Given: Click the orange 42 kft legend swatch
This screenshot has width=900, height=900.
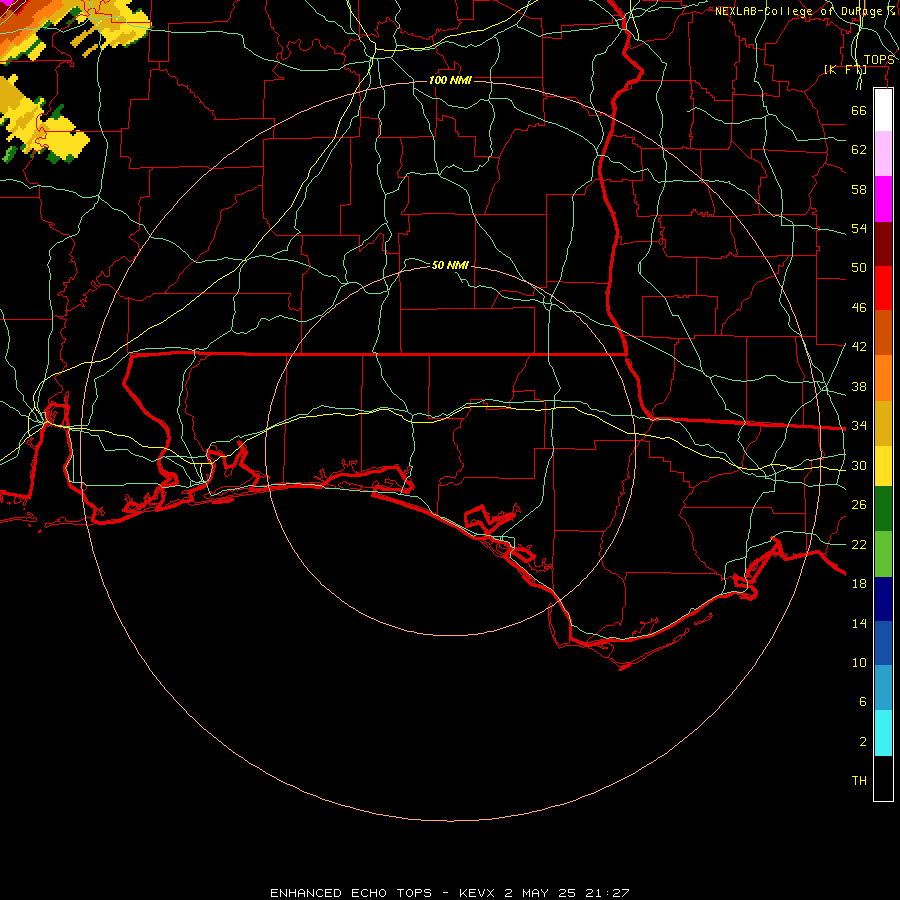Looking at the screenshot, I should (883, 378).
